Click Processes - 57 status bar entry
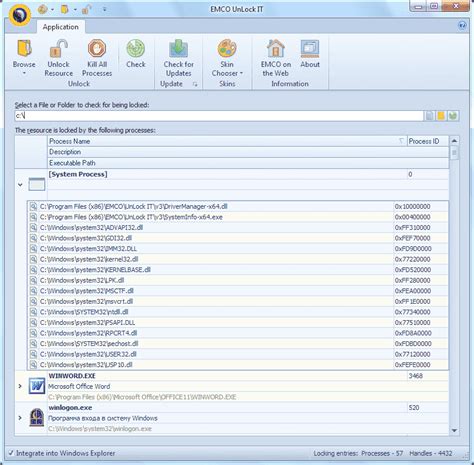The image size is (474, 465). (x=382, y=453)
